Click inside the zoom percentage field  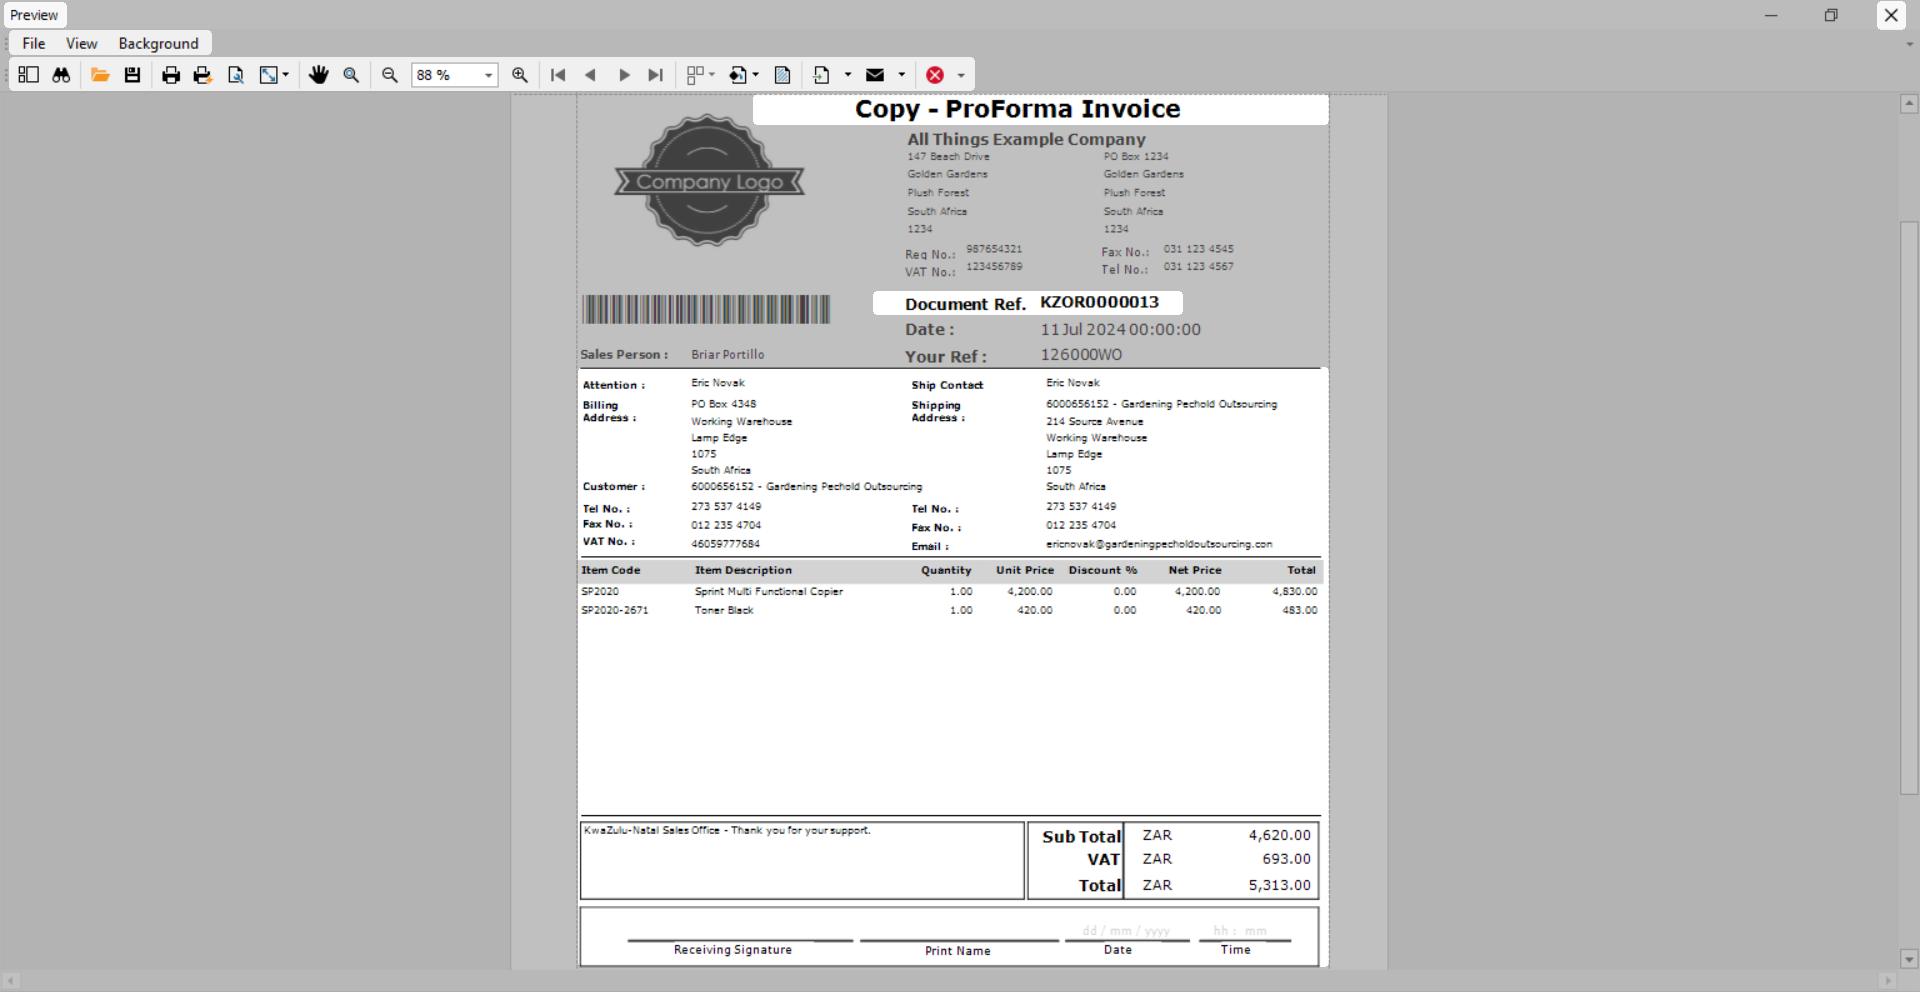point(446,75)
